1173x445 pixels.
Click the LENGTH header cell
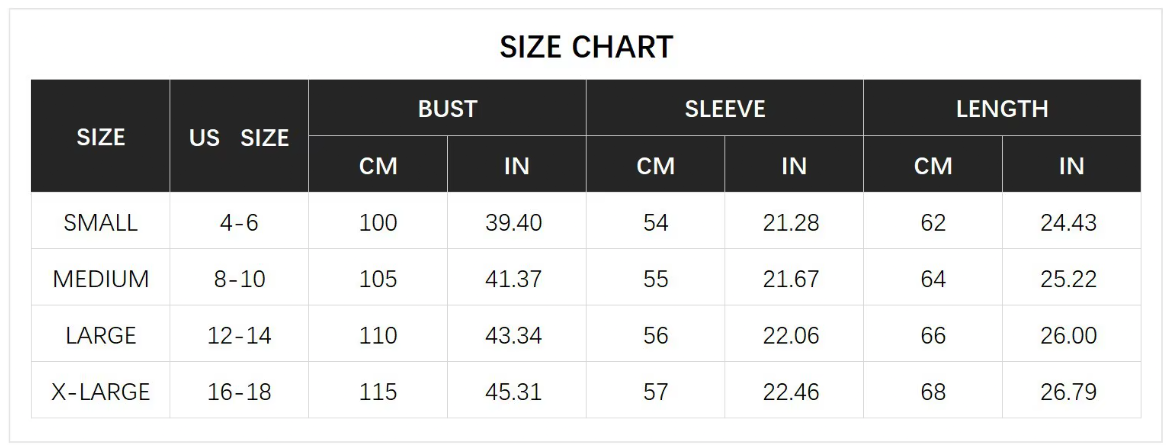pos(1002,108)
